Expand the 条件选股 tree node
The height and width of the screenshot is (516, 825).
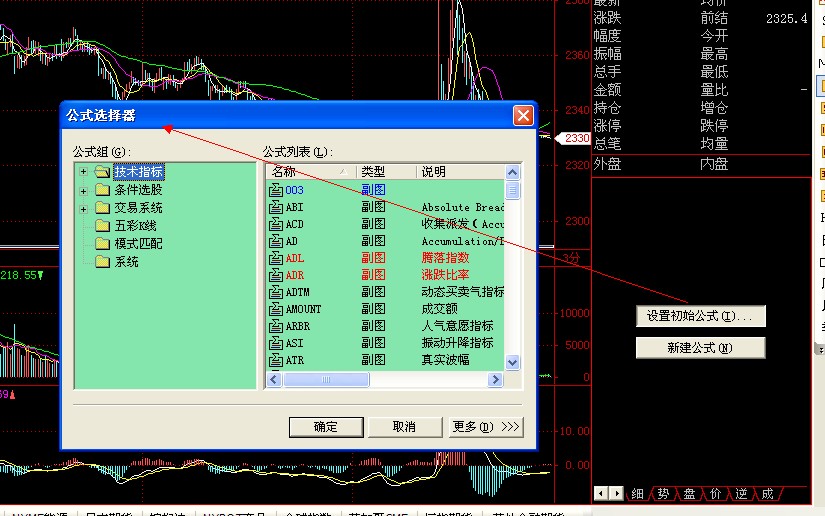point(83,190)
